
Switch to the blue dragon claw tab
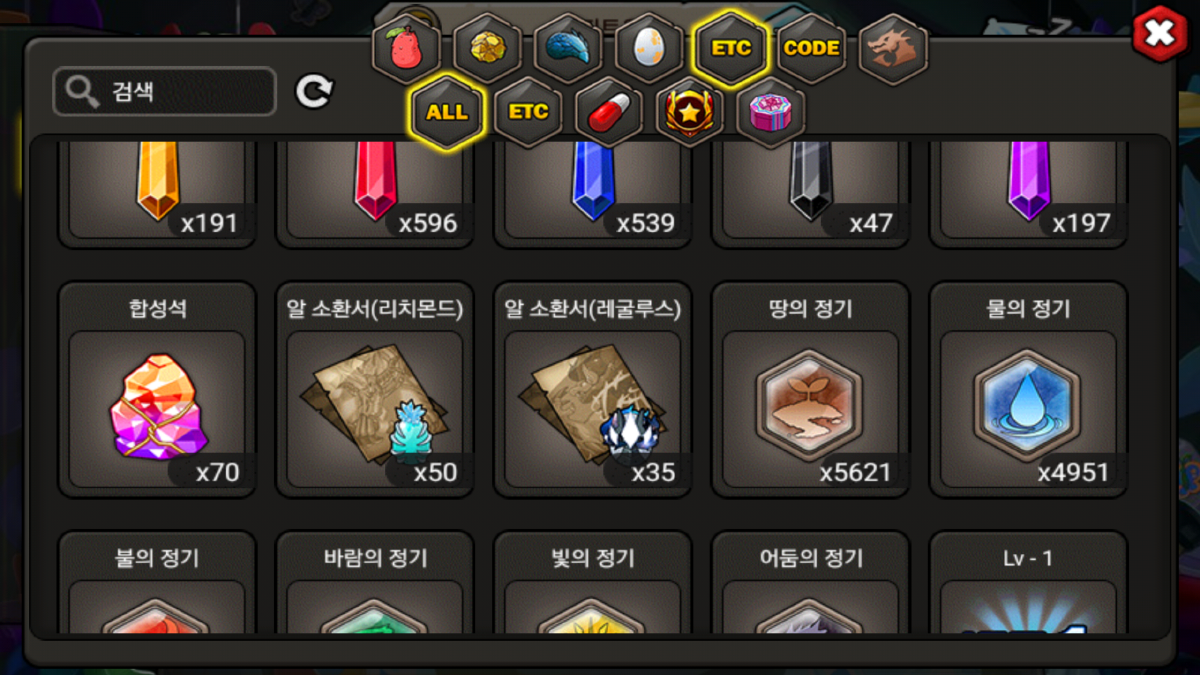coord(568,47)
